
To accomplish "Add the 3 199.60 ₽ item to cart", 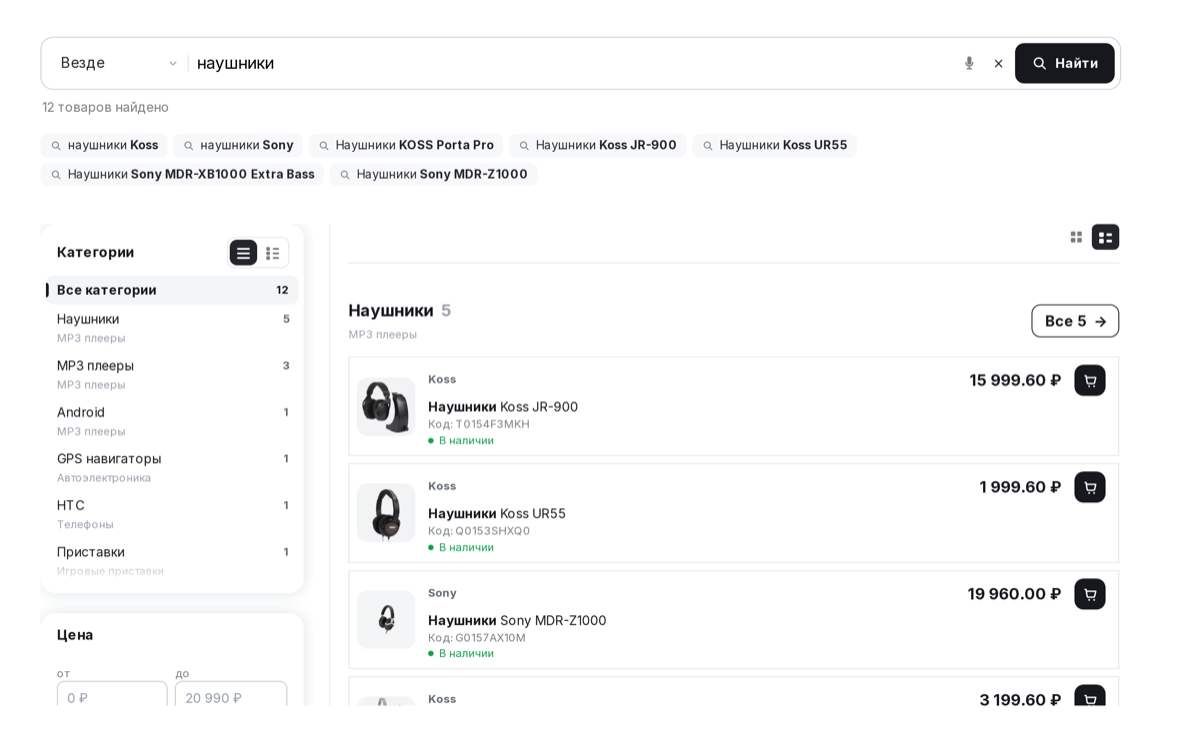I will 1090,697.
